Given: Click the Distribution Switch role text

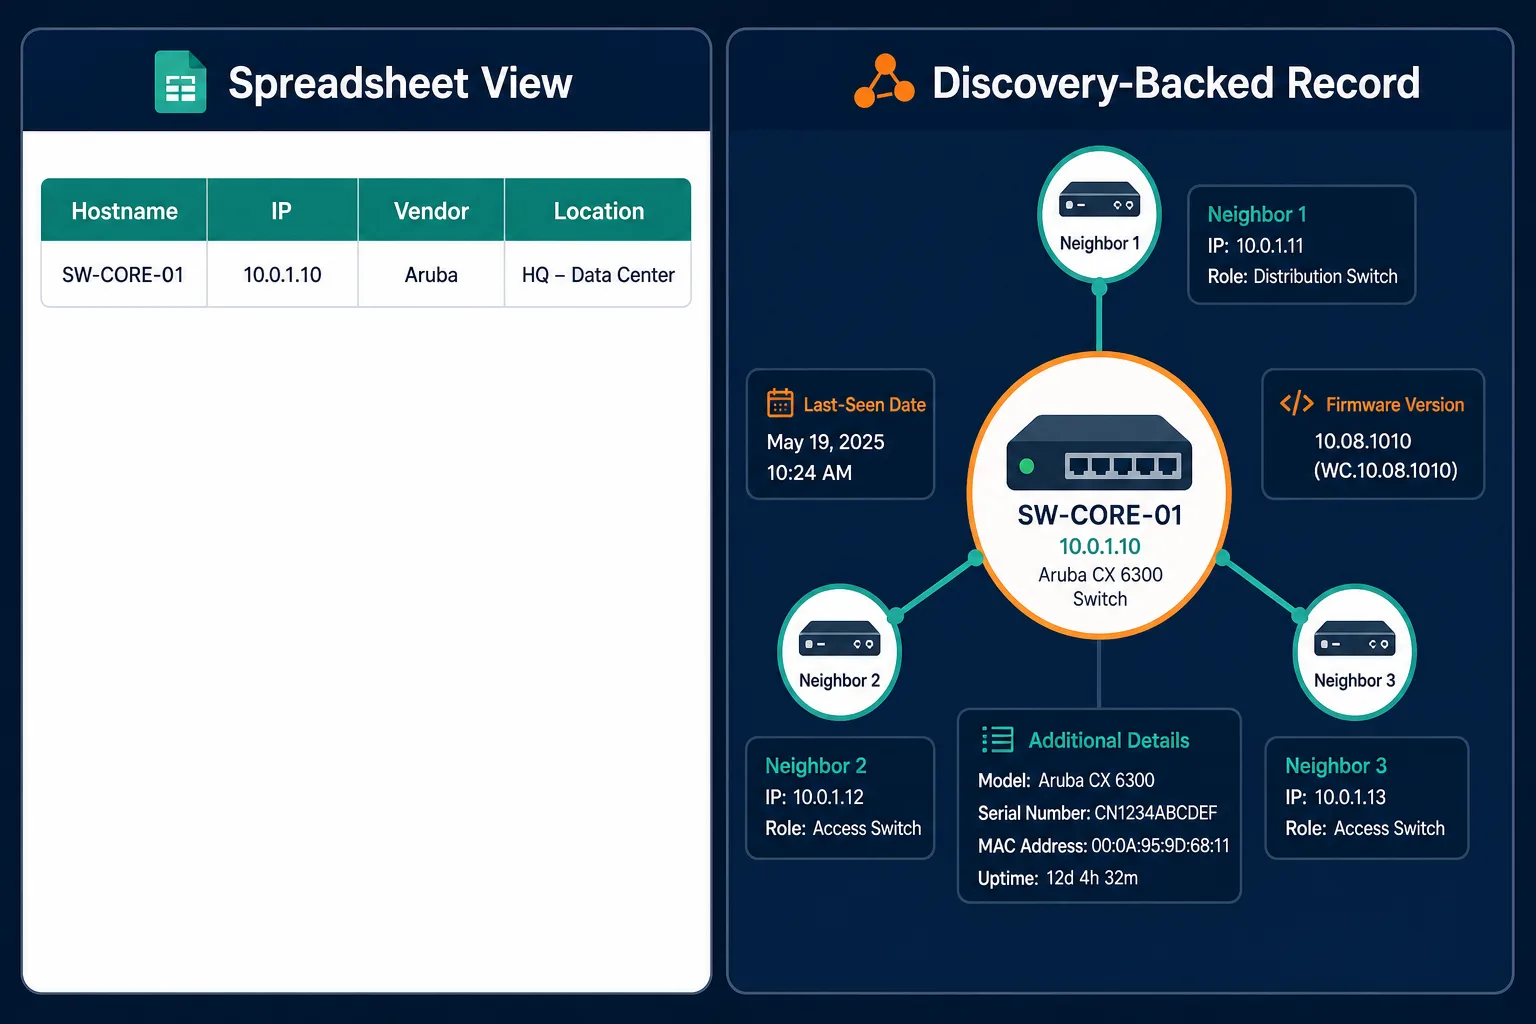Looking at the screenshot, I should [1325, 276].
